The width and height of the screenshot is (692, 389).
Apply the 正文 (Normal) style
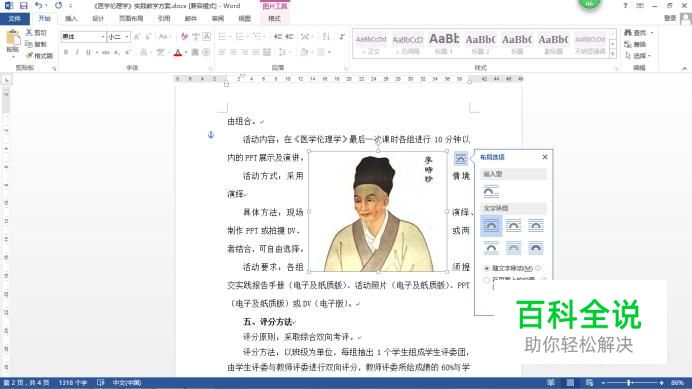[371, 44]
